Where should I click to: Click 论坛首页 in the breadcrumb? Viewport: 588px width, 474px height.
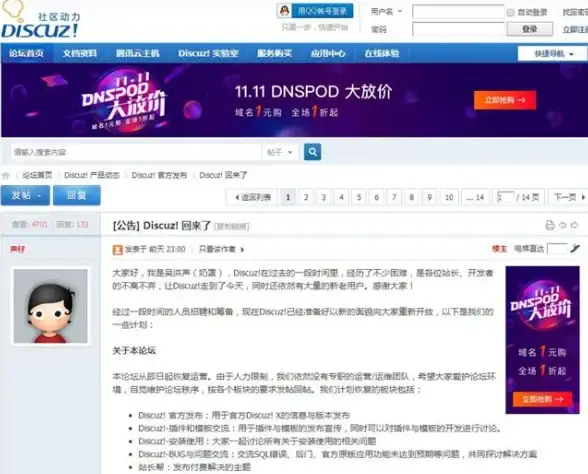pyautogui.click(x=37, y=175)
